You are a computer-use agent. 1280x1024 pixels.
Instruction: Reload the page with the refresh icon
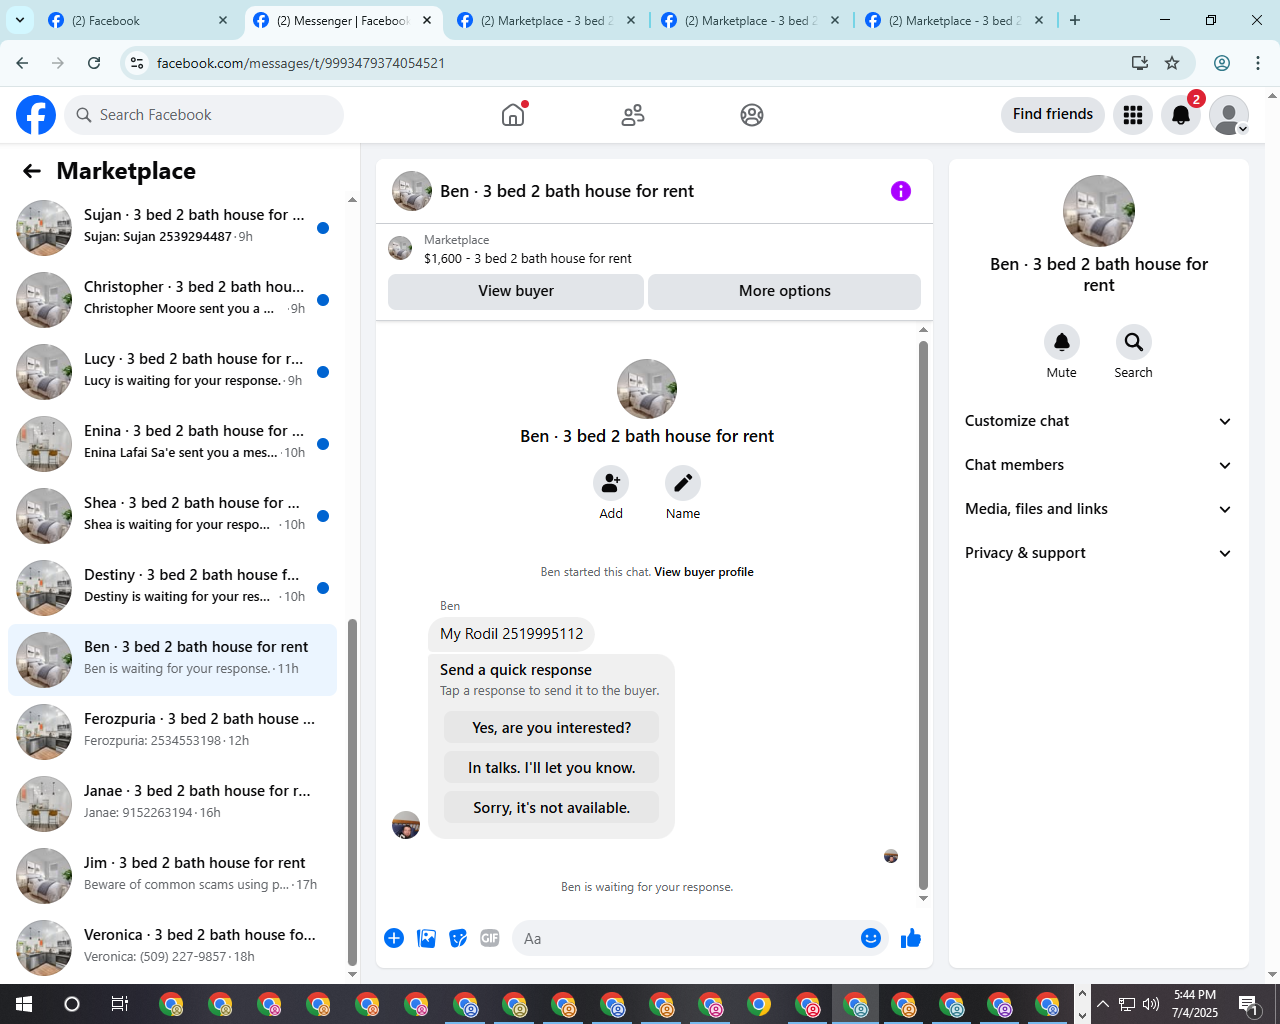click(x=94, y=63)
